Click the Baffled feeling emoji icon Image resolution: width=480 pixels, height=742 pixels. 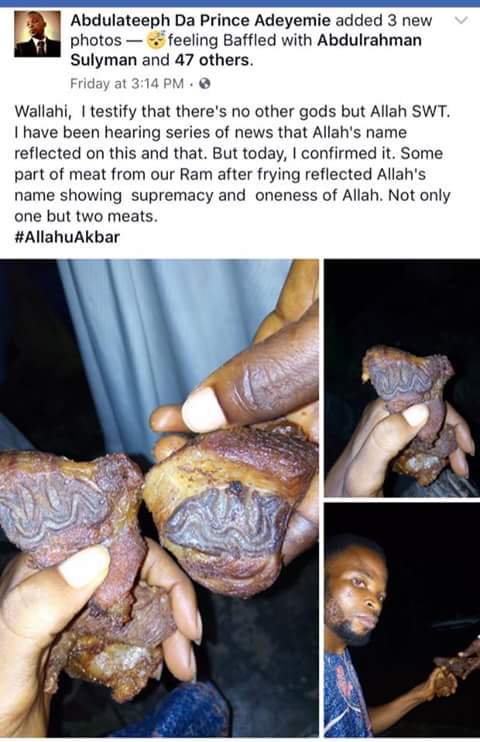pyautogui.click(x=156, y=40)
